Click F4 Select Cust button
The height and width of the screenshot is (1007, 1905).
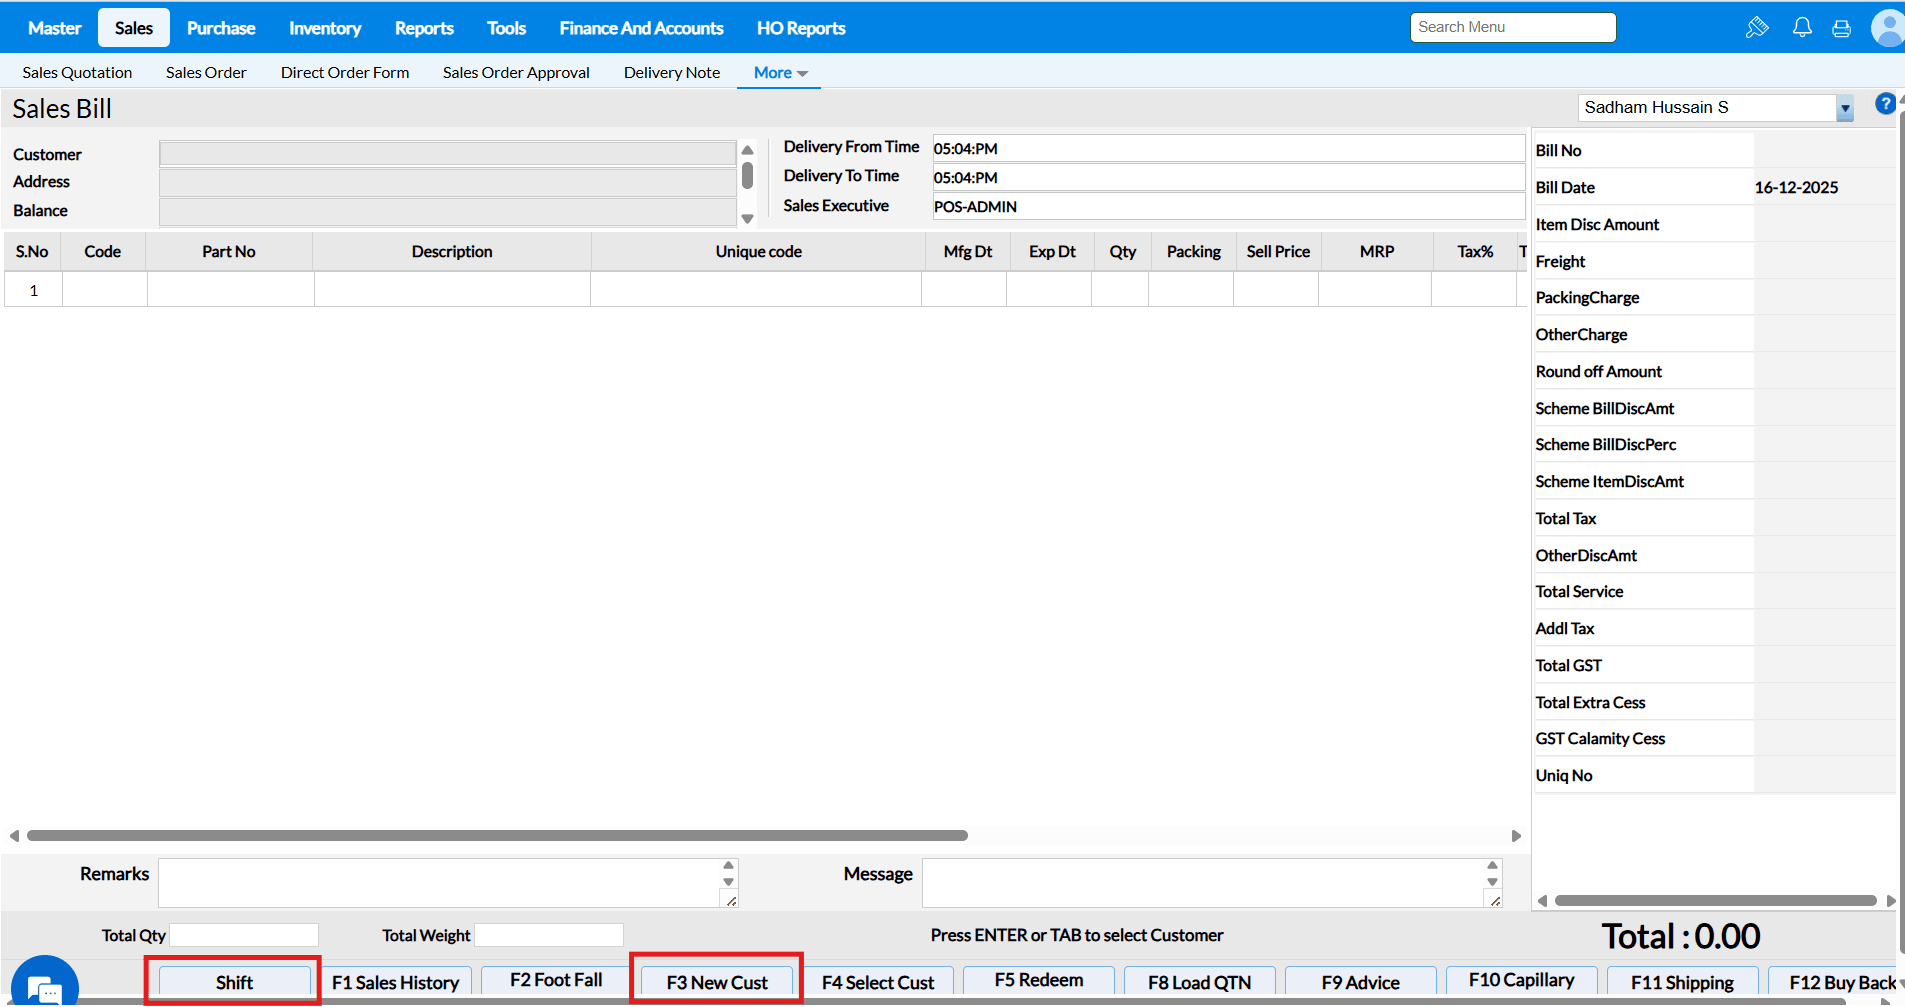(x=878, y=982)
